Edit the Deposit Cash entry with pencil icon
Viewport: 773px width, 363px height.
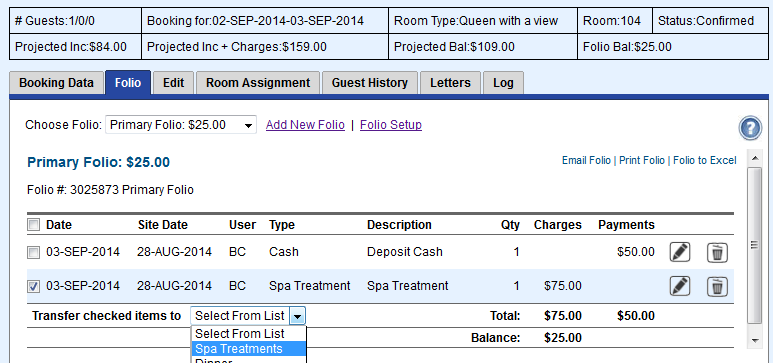(680, 252)
